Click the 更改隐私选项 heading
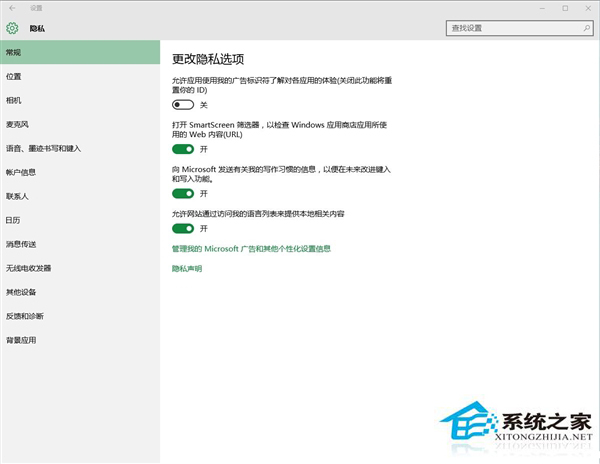This screenshot has height=464, width=600. (208, 59)
